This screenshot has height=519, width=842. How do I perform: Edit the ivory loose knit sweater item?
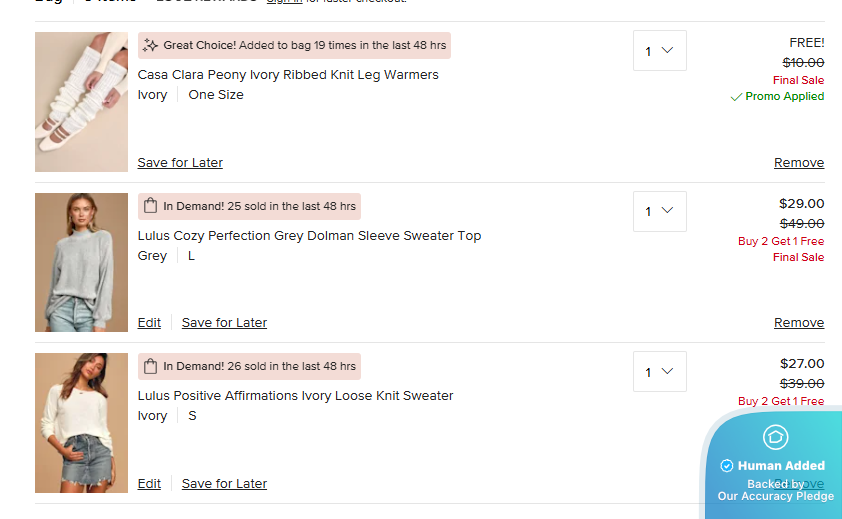coord(149,484)
